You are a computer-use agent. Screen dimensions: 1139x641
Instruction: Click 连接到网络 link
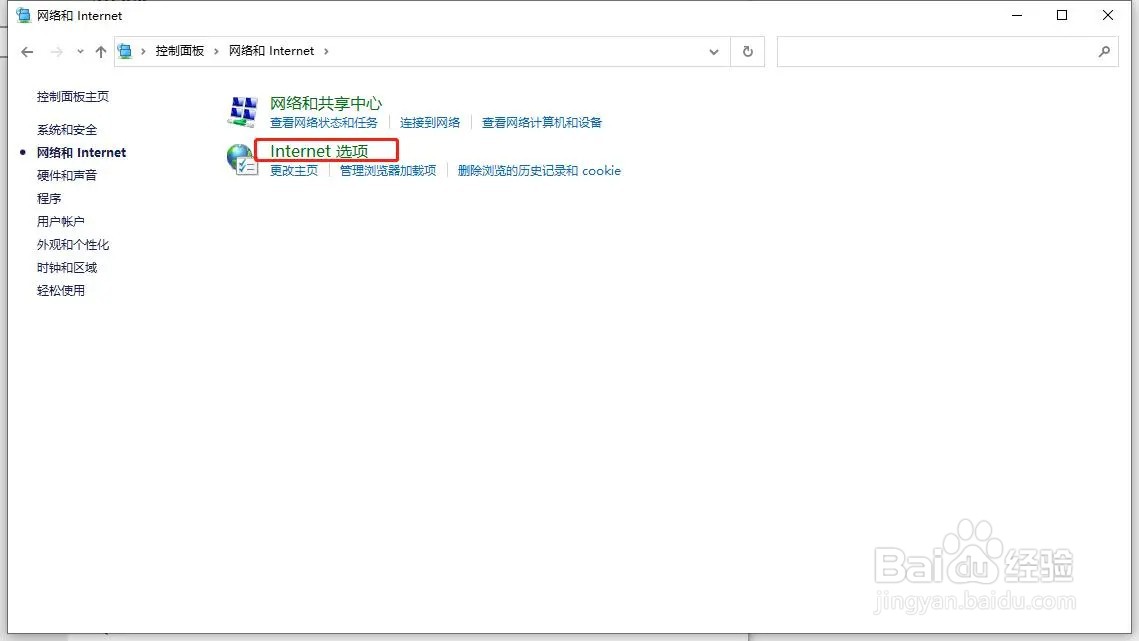point(430,123)
